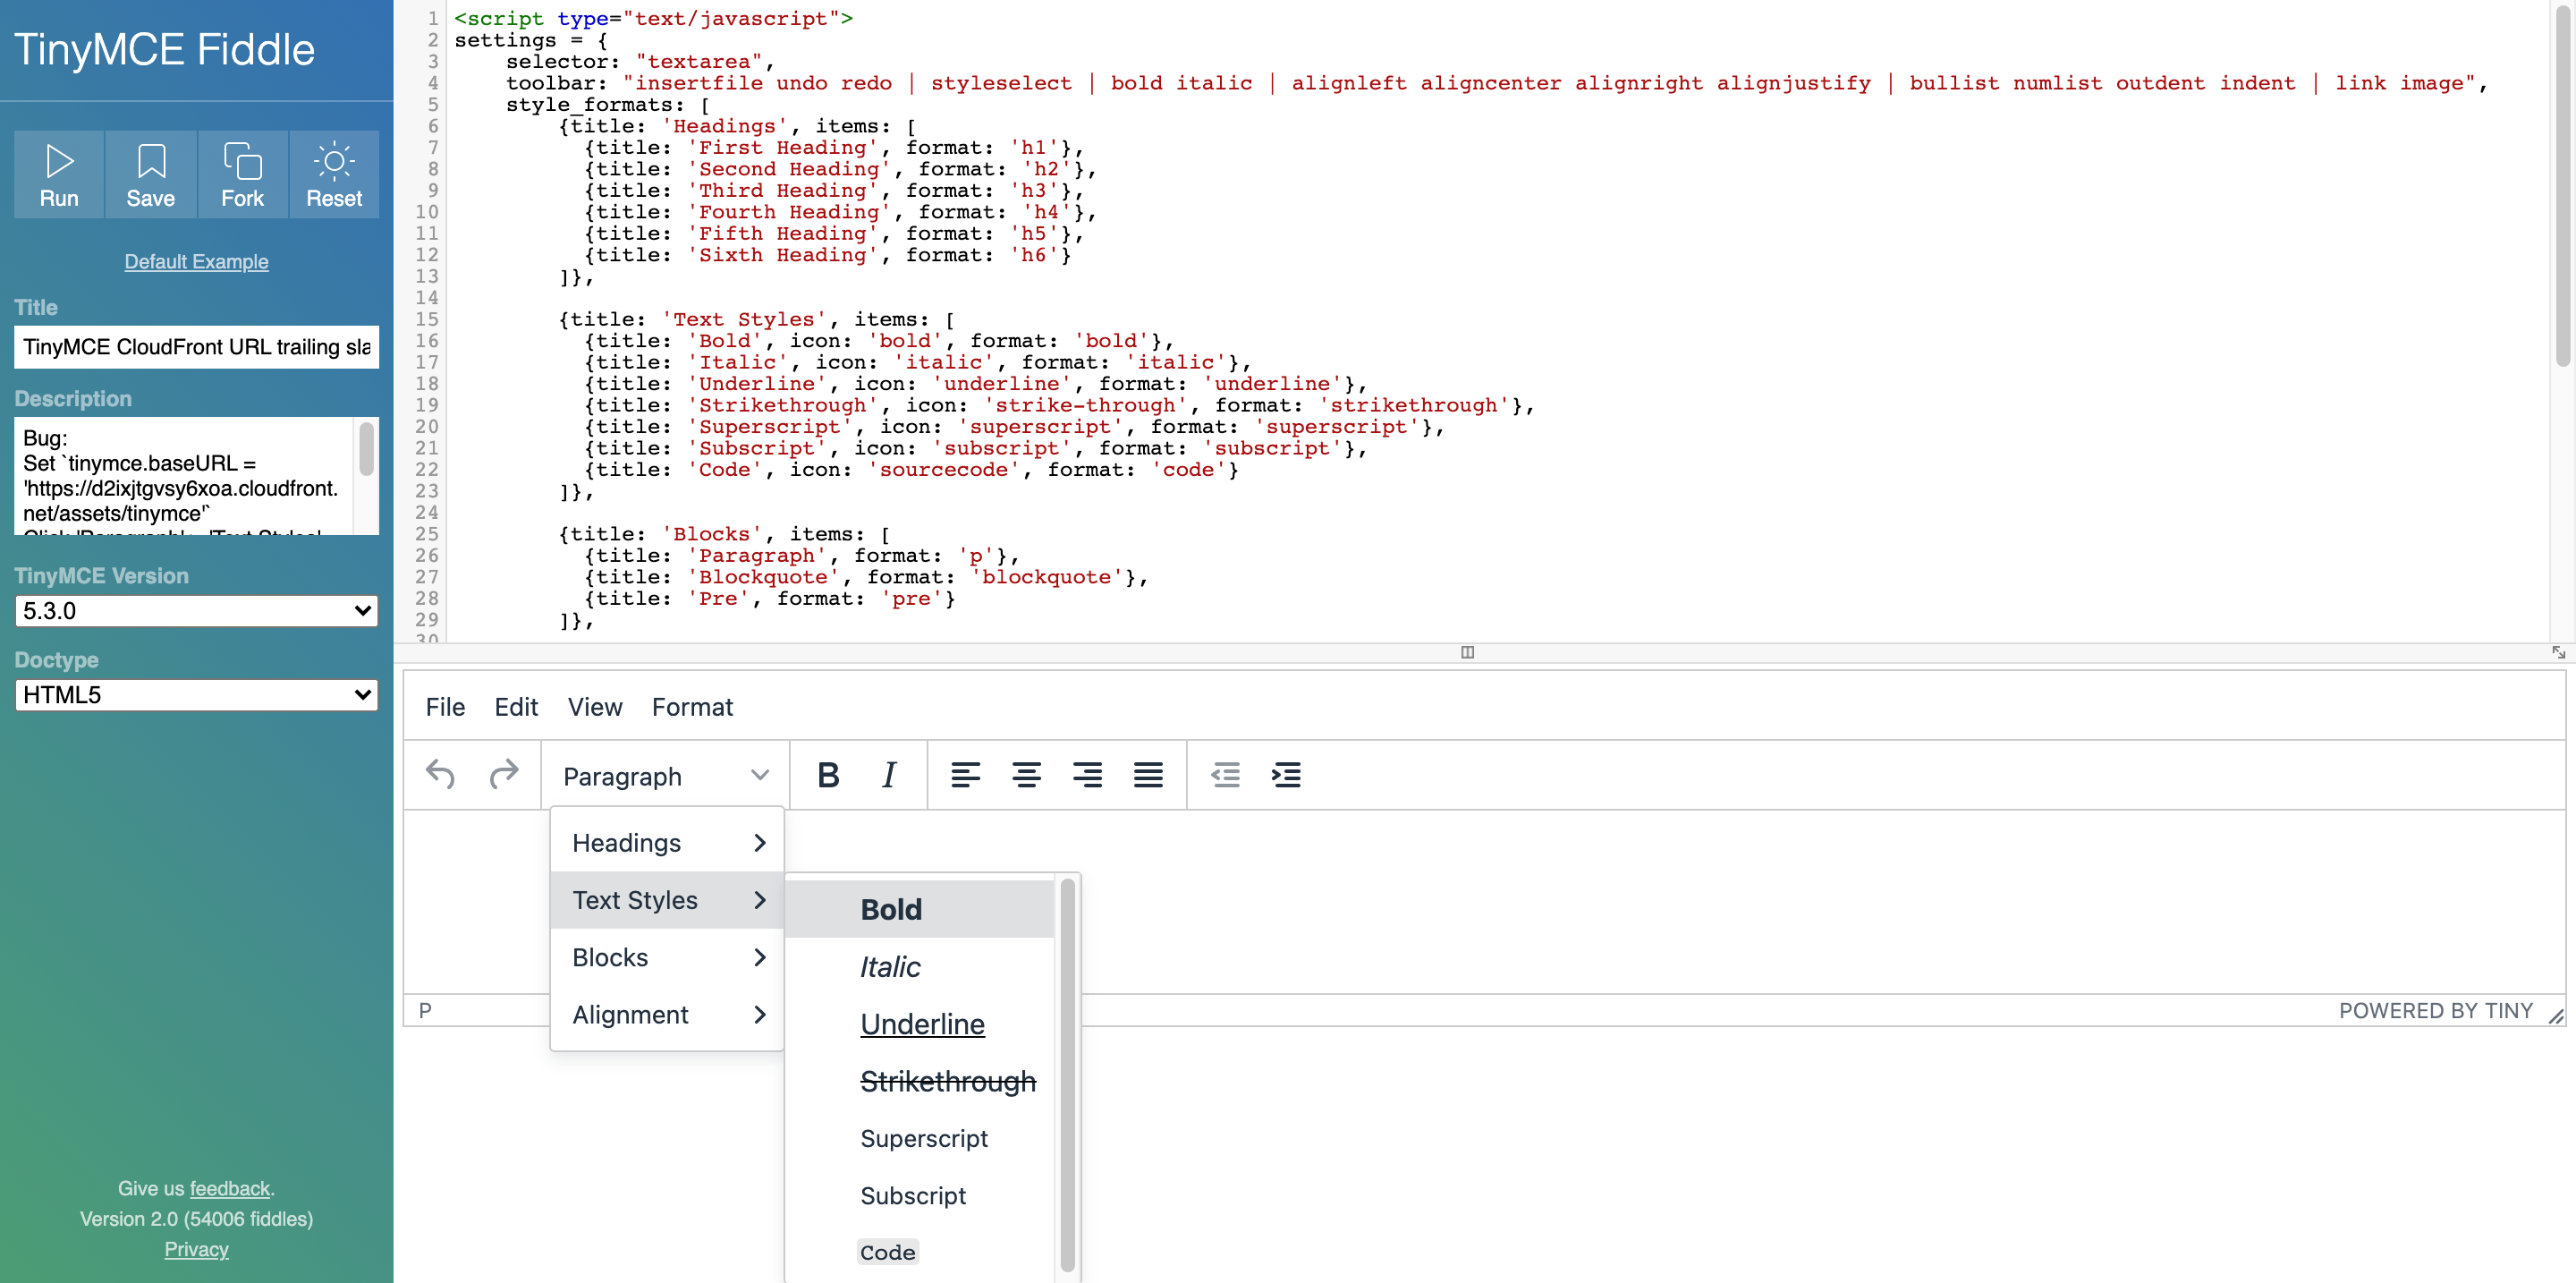This screenshot has width=2576, height=1283.
Task: Click the fiddle Title input field
Action: click(x=196, y=347)
